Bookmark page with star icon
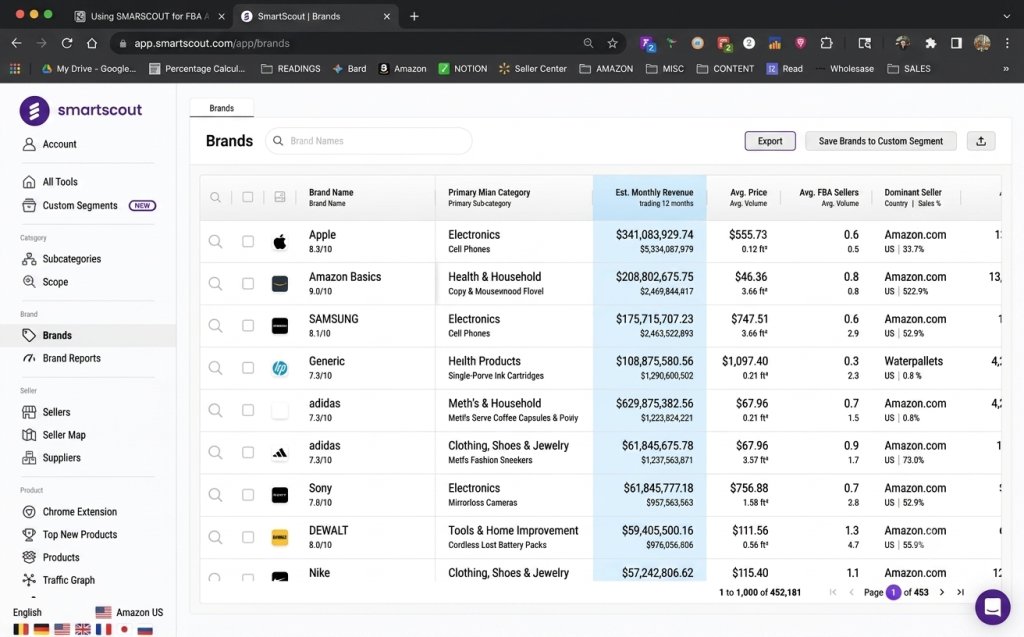 coord(613,43)
